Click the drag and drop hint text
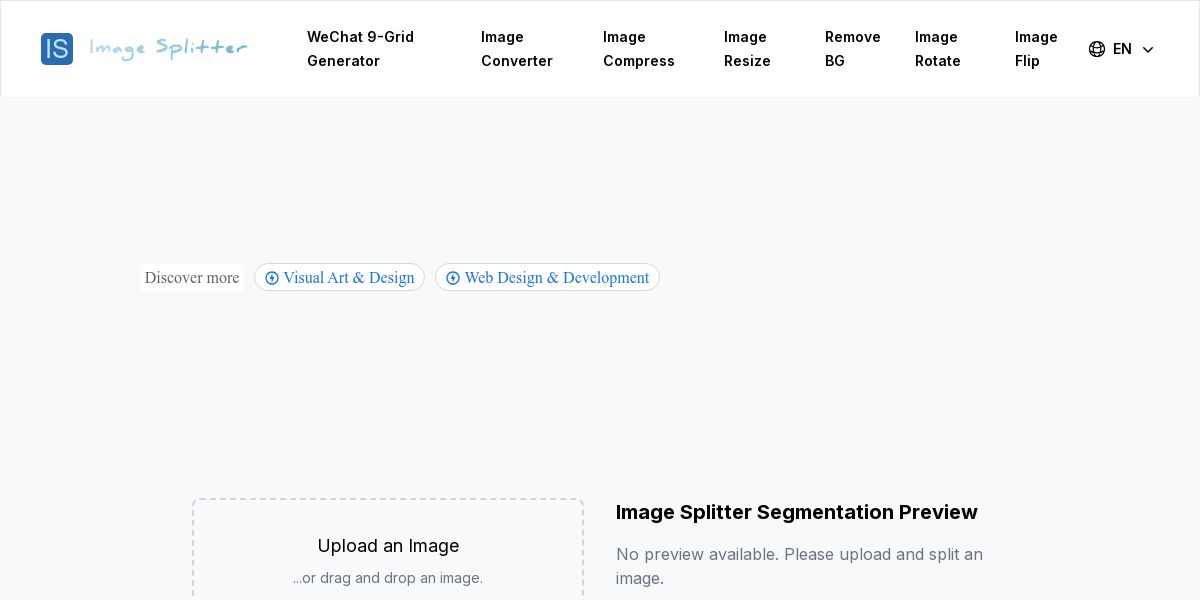Screen dimensions: 1200x600 pyautogui.click(x=388, y=578)
